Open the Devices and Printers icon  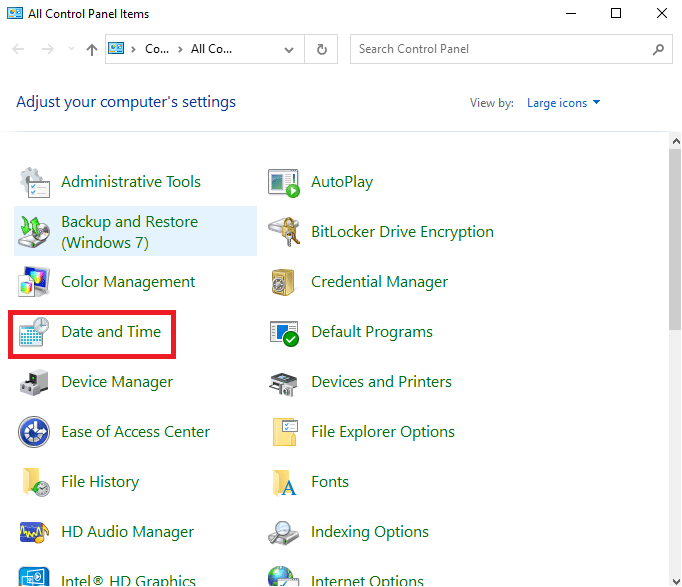(285, 382)
